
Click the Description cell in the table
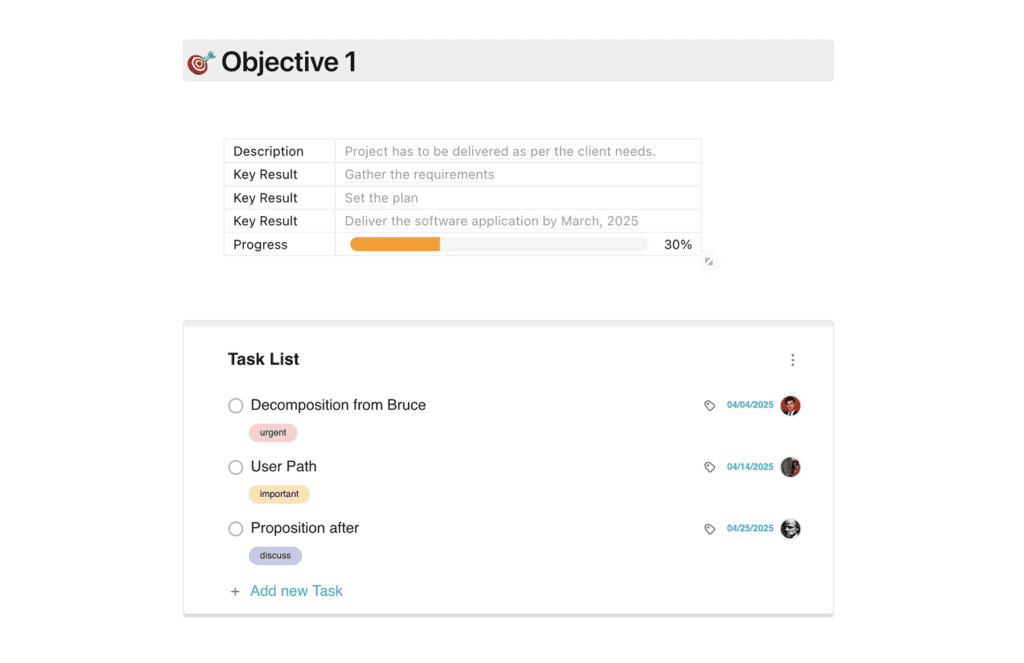coord(267,151)
